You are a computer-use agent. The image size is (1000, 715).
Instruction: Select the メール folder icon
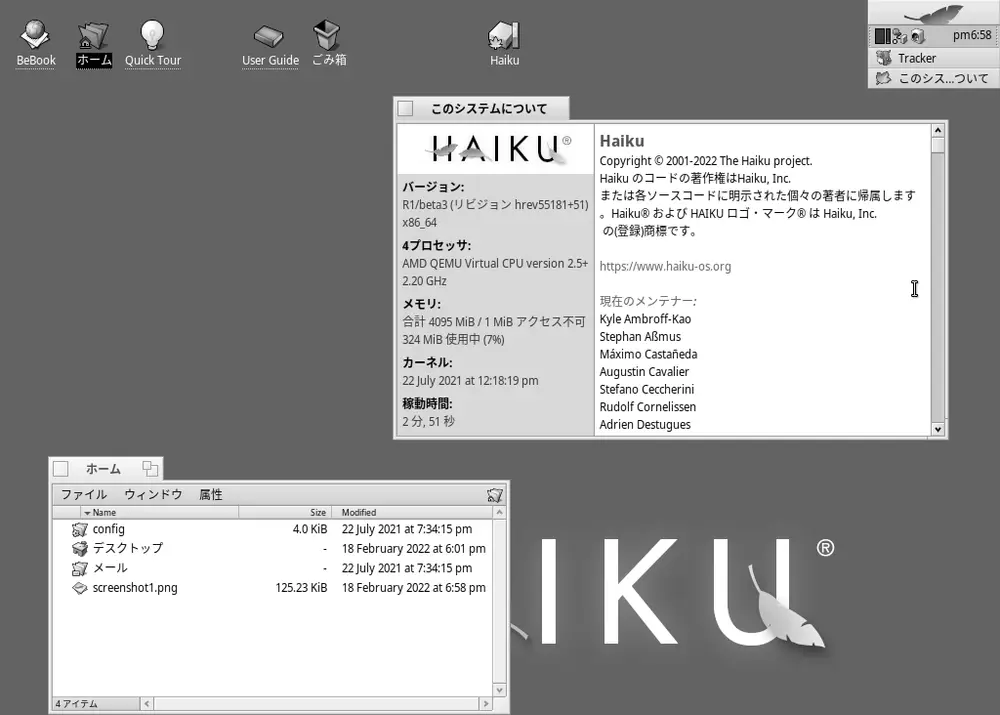pyautogui.click(x=80, y=568)
